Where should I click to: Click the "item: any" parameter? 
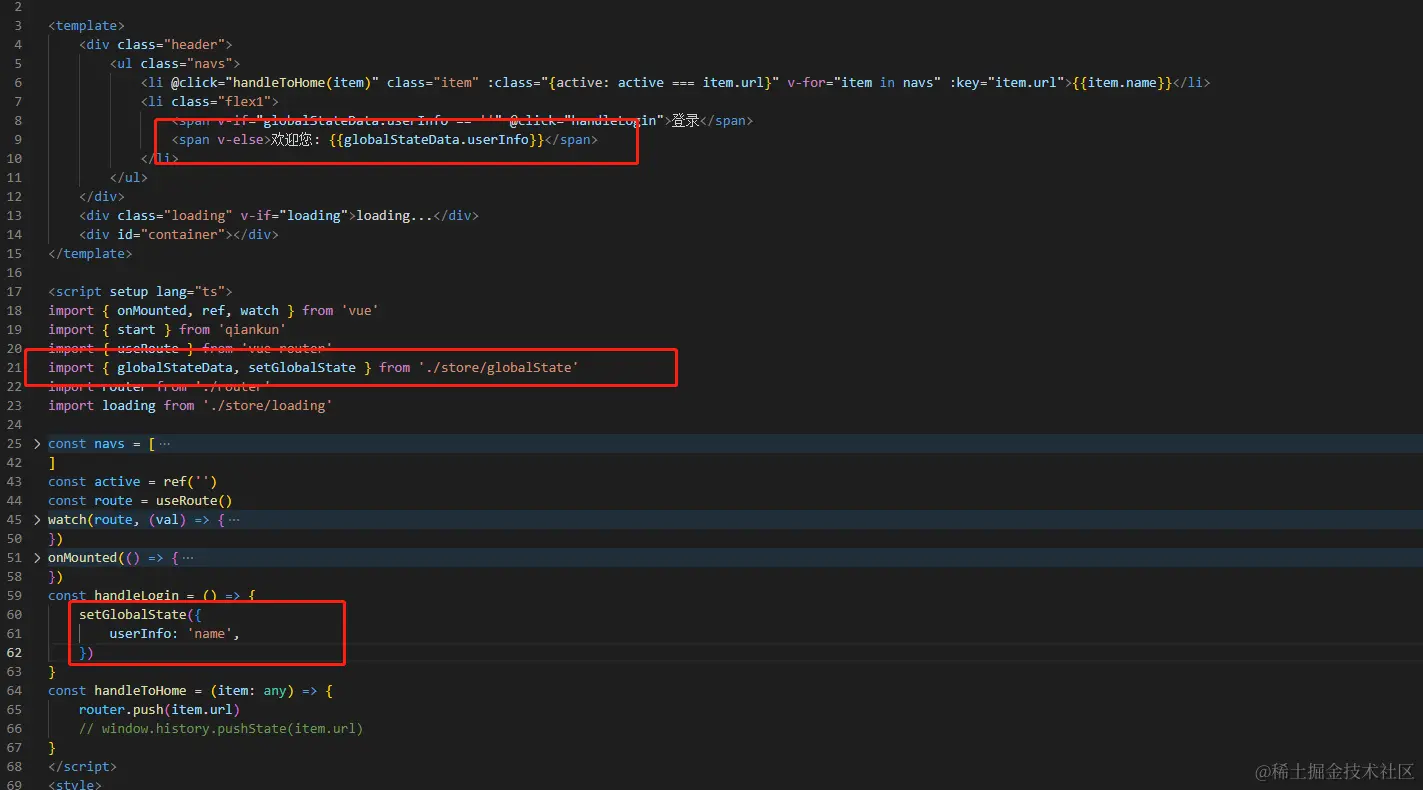point(252,690)
